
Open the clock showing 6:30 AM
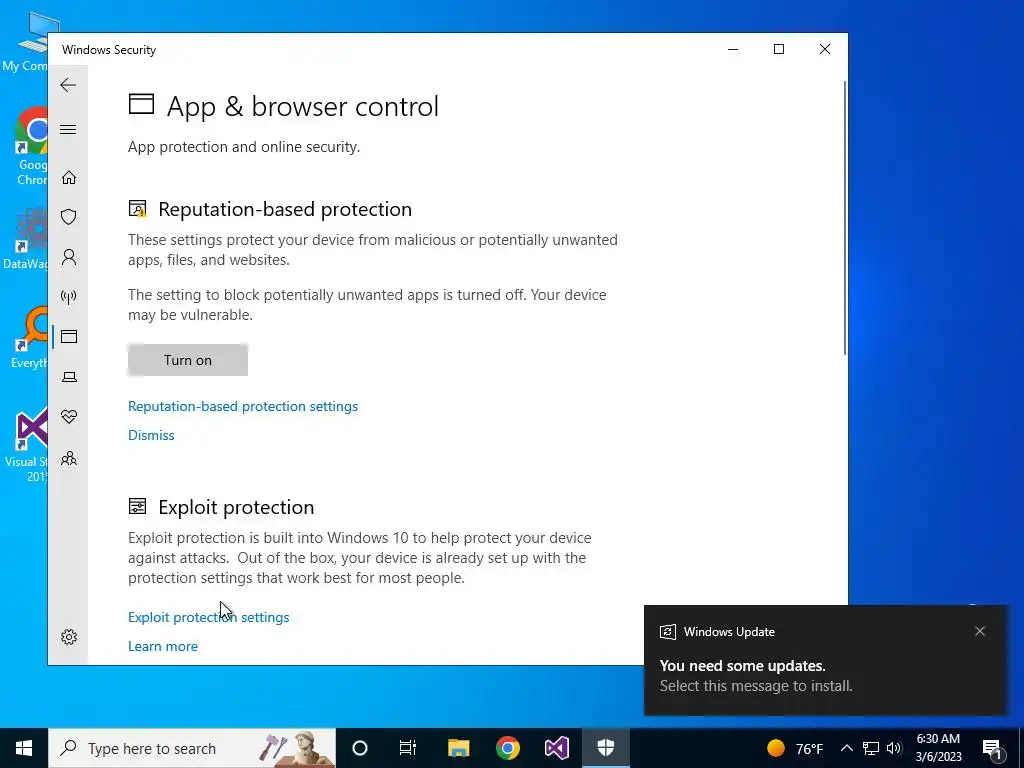click(x=938, y=748)
